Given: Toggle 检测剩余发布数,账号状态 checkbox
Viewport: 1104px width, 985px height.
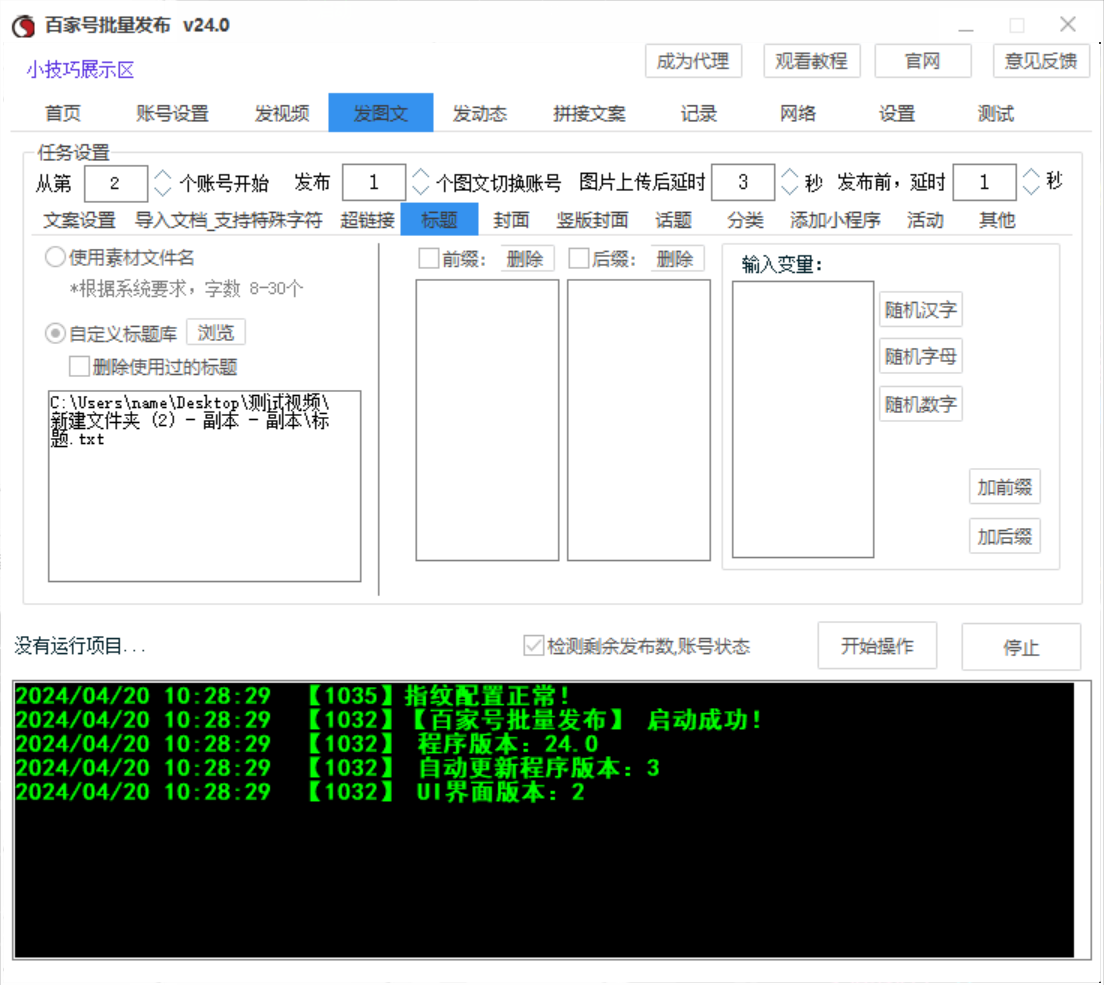Looking at the screenshot, I should pyautogui.click(x=534, y=646).
